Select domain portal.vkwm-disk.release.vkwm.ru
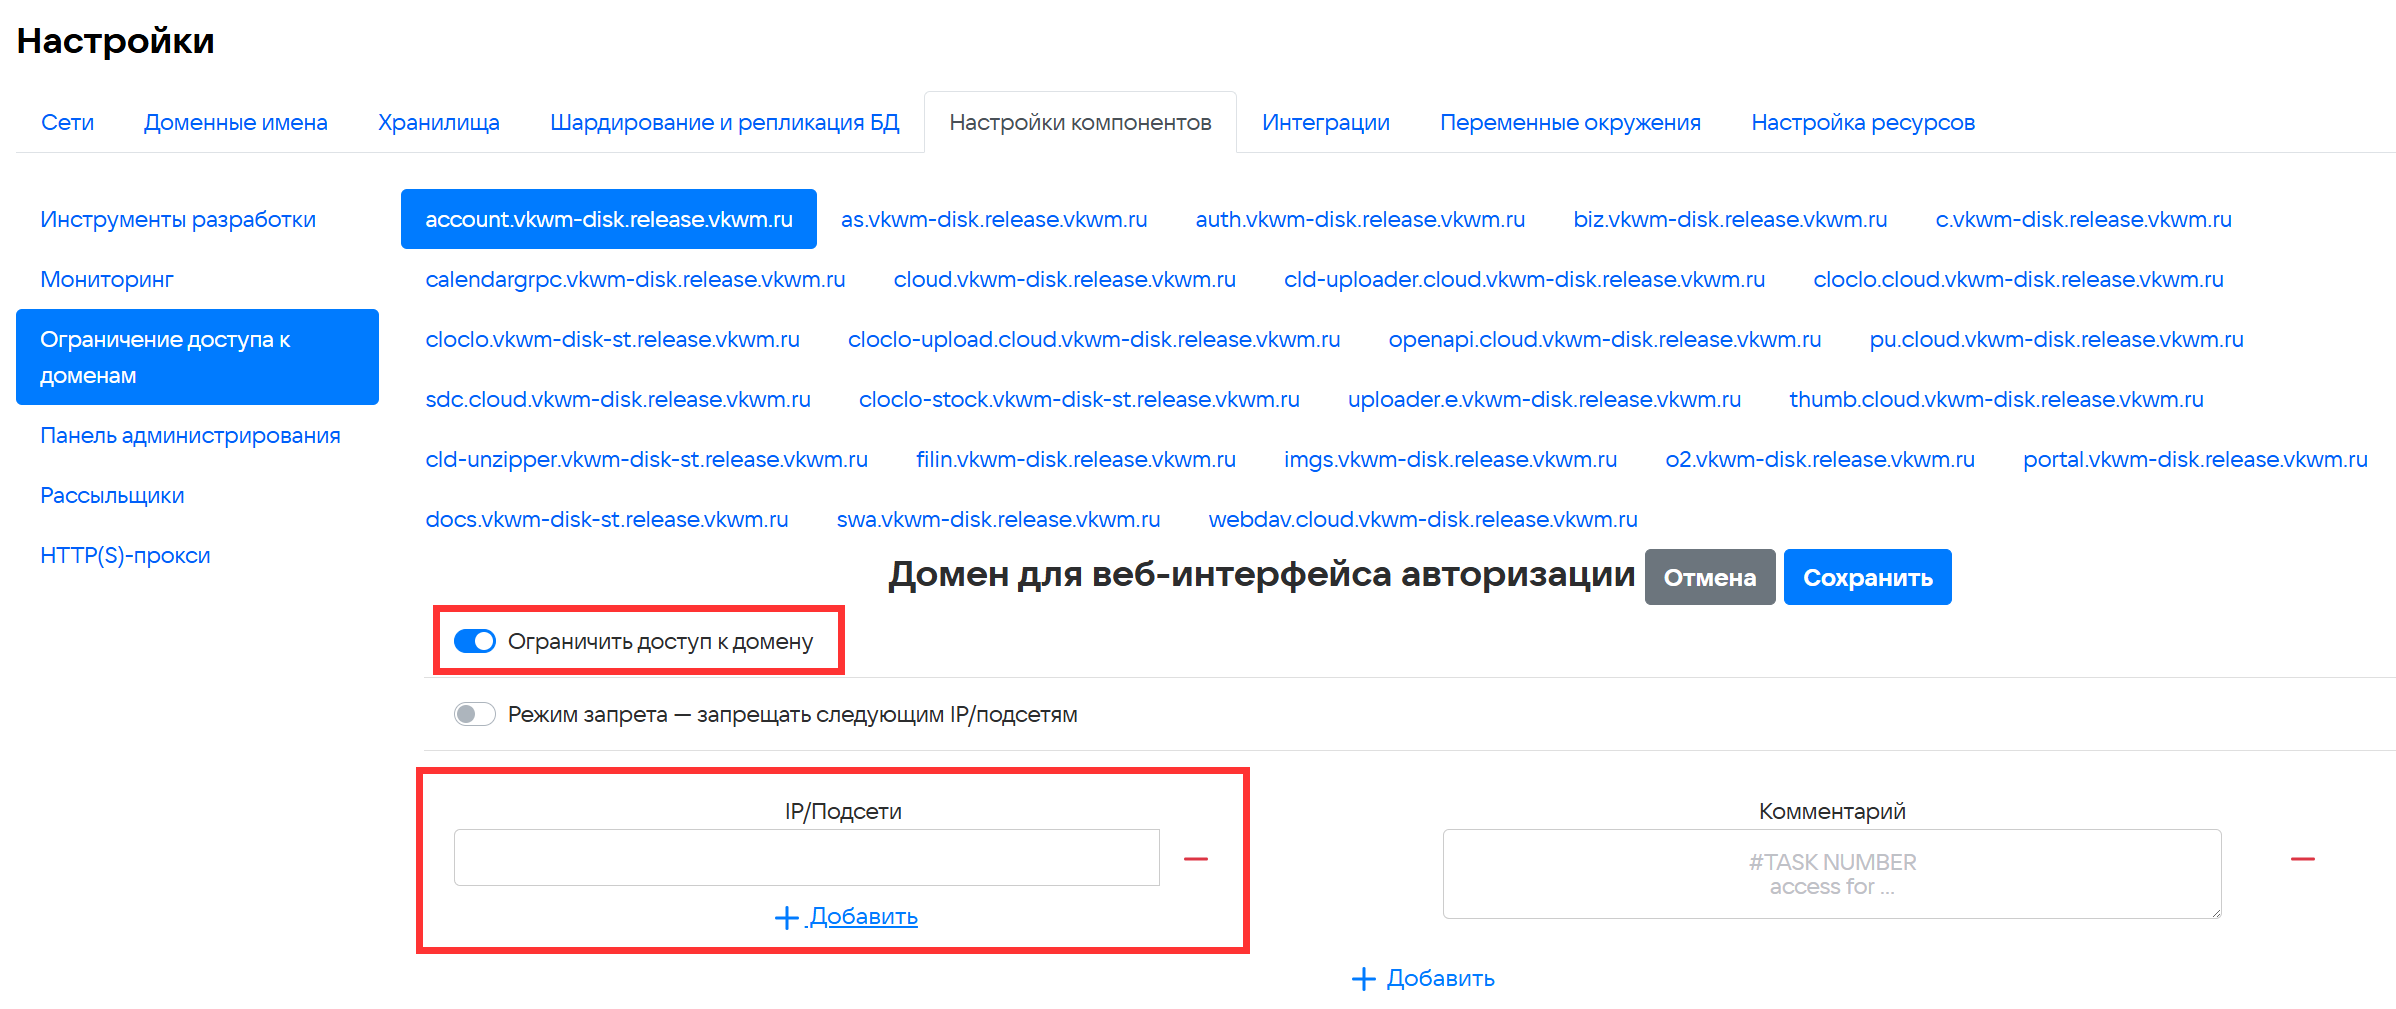Screen dimensions: 2396x1009 2194,459
